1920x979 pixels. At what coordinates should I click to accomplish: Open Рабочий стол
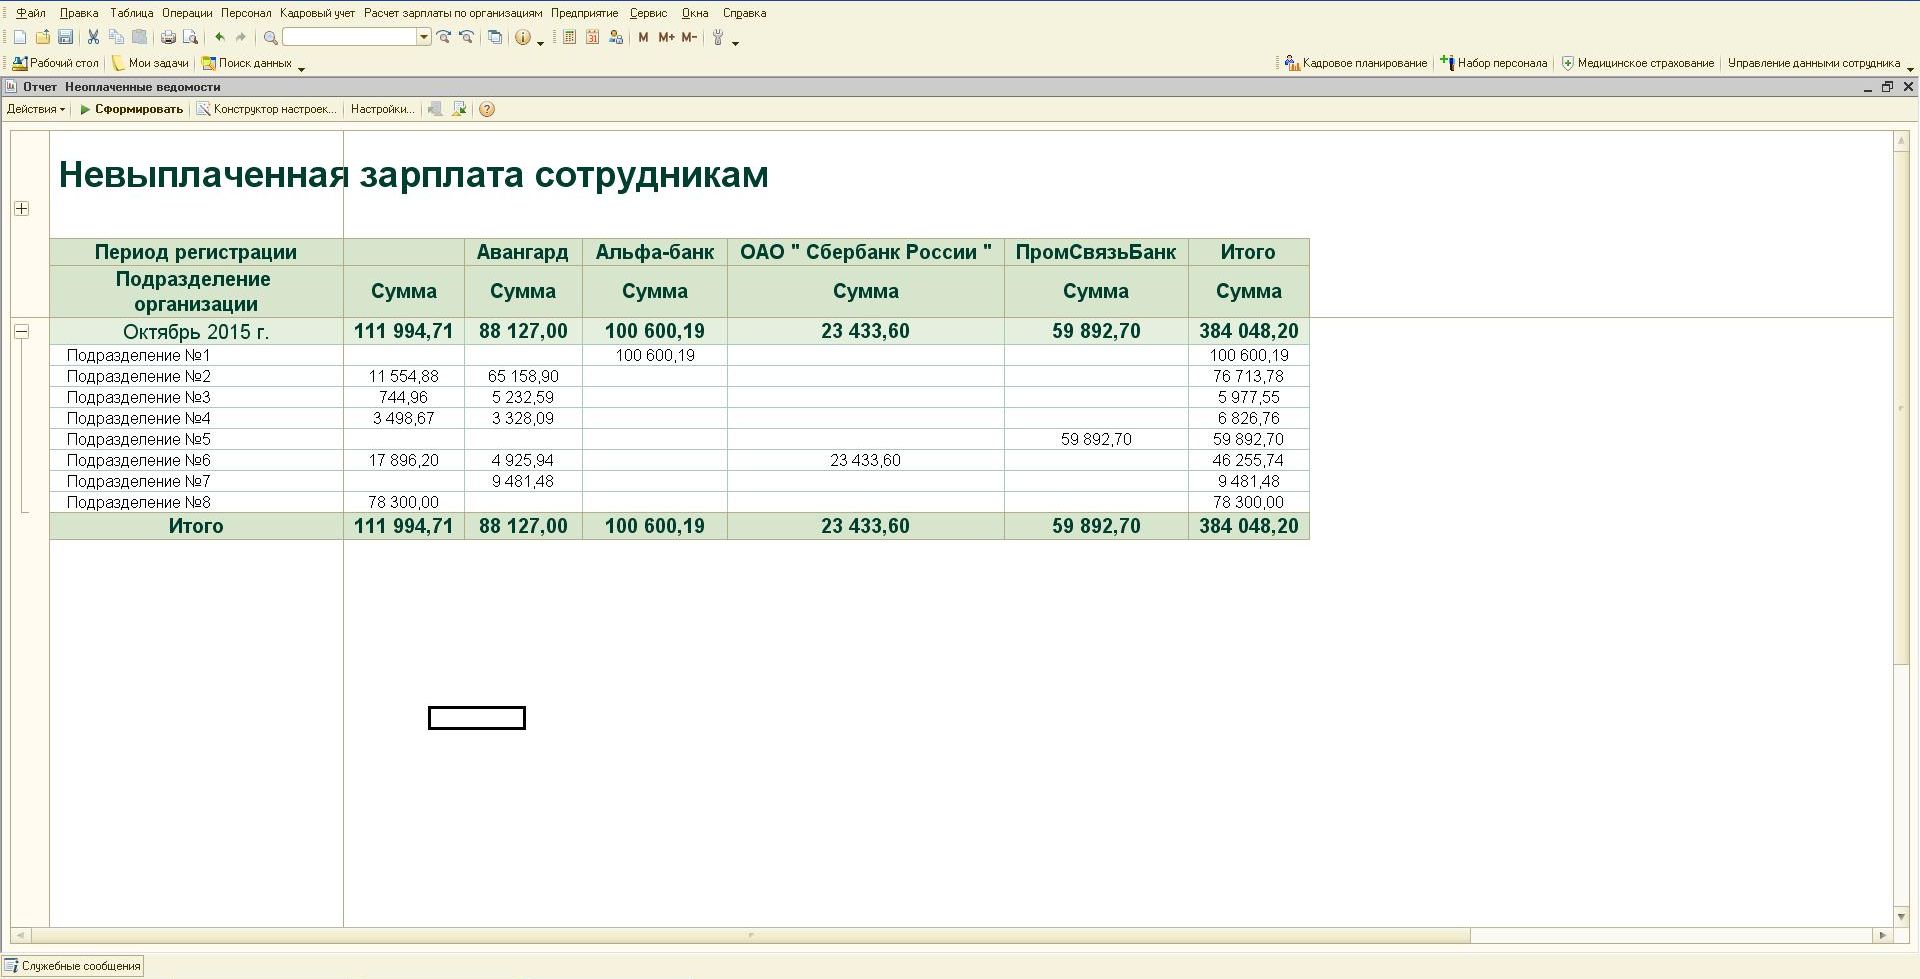tap(56, 63)
